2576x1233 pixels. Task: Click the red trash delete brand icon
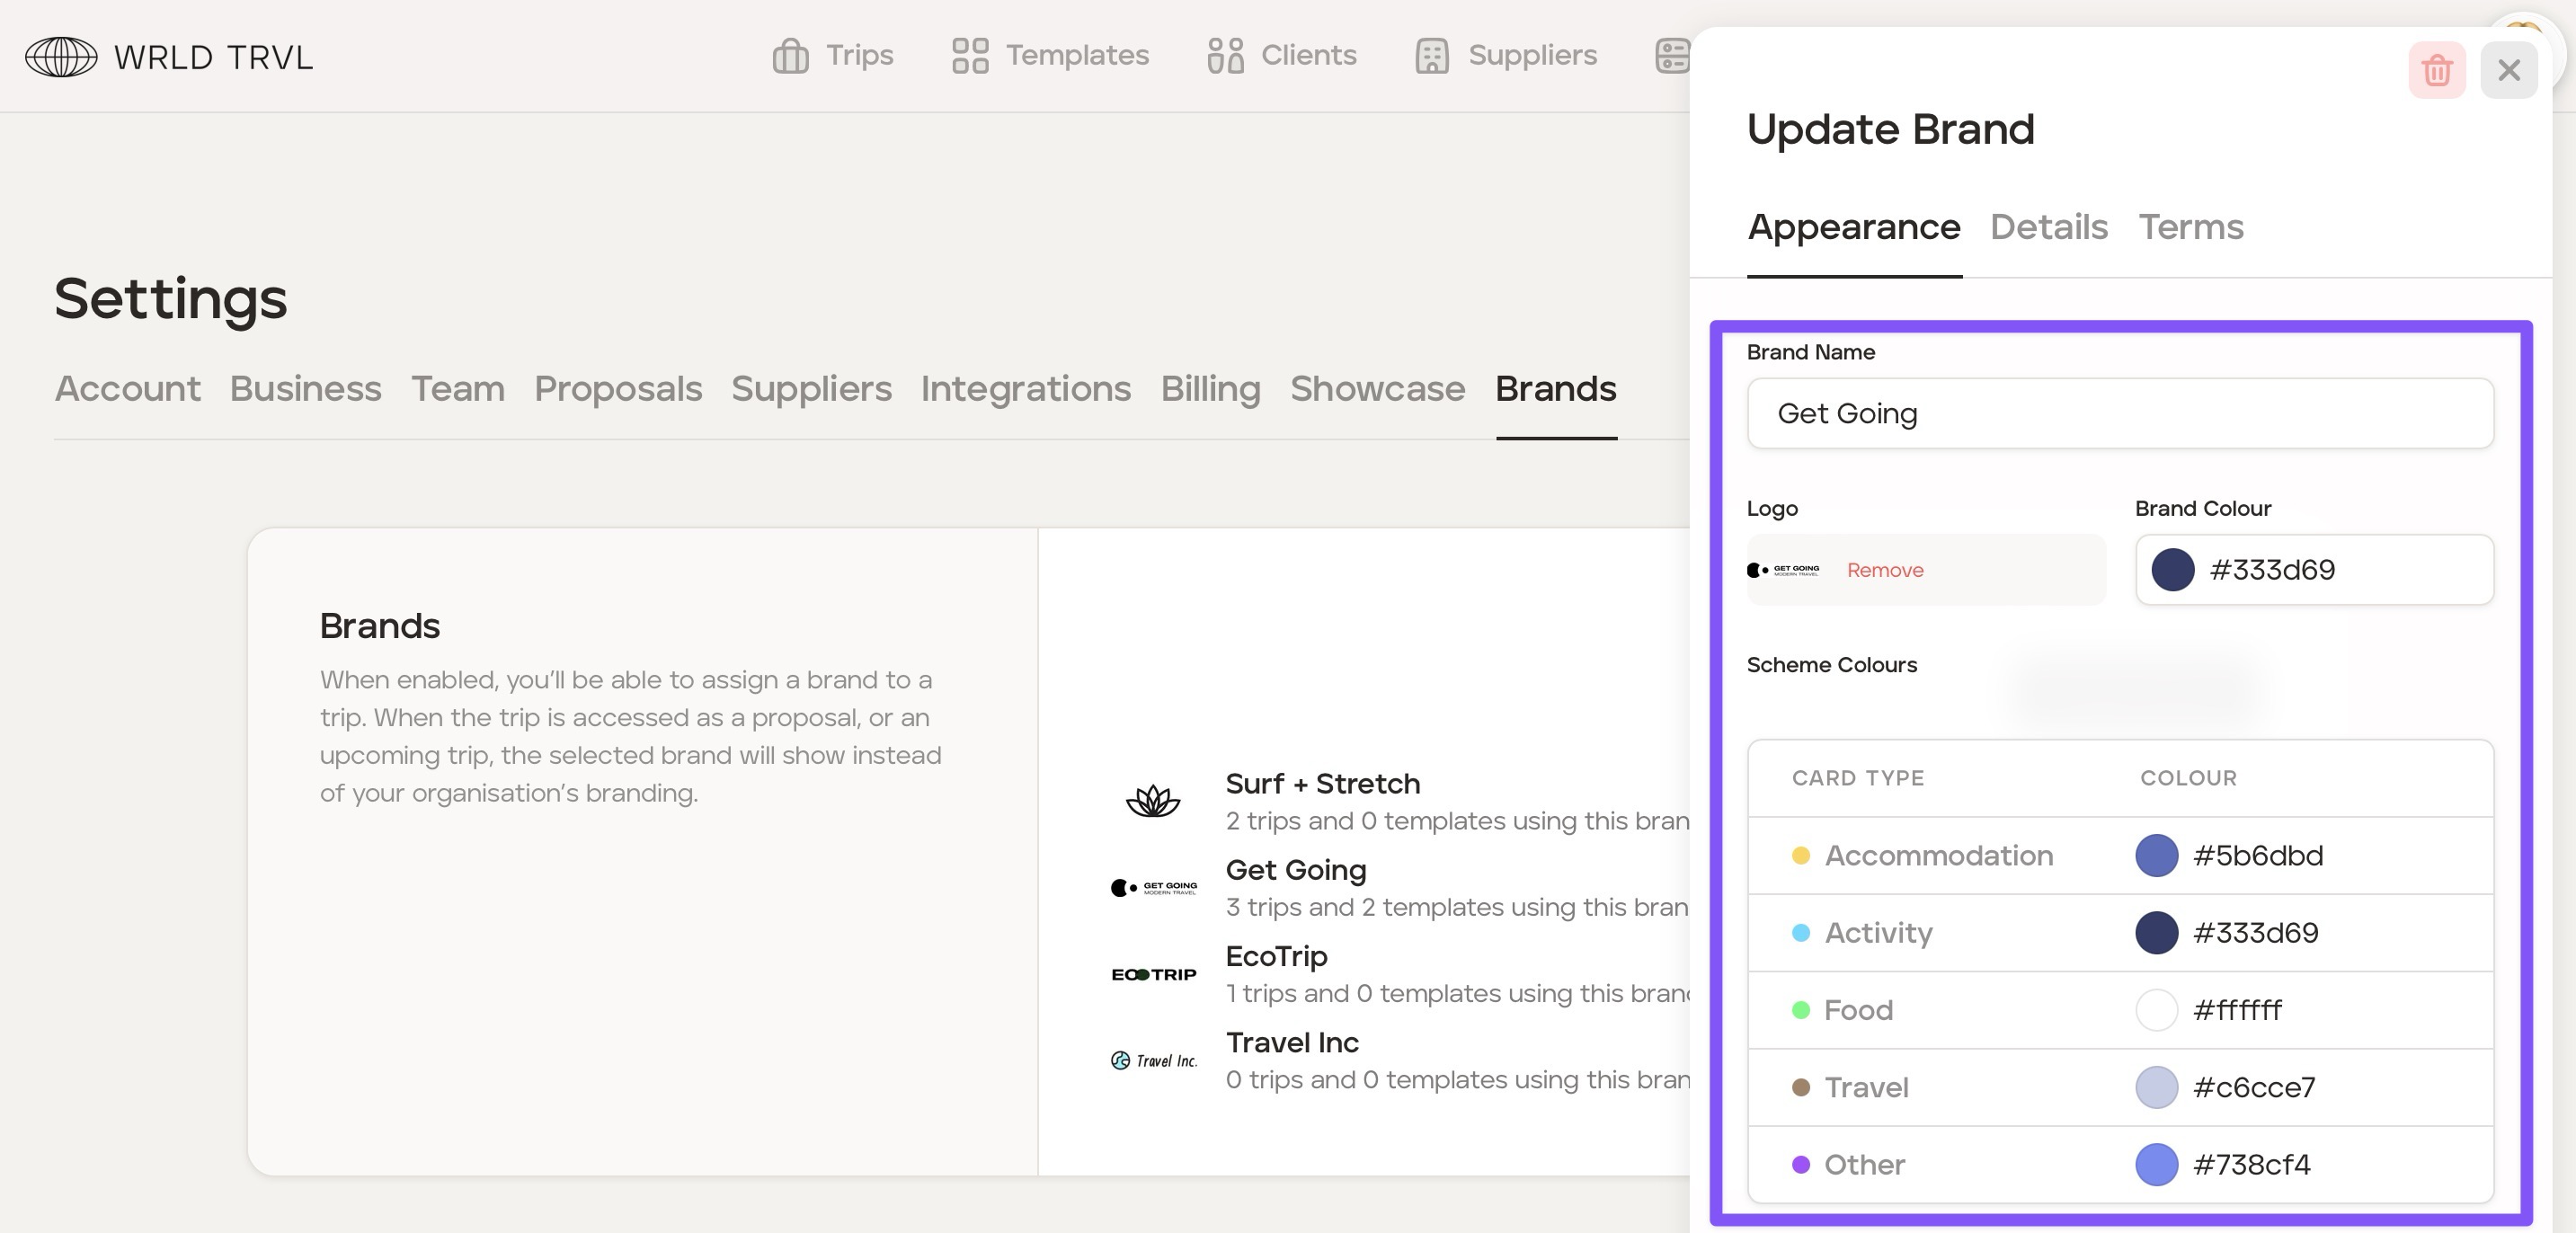[x=2436, y=70]
